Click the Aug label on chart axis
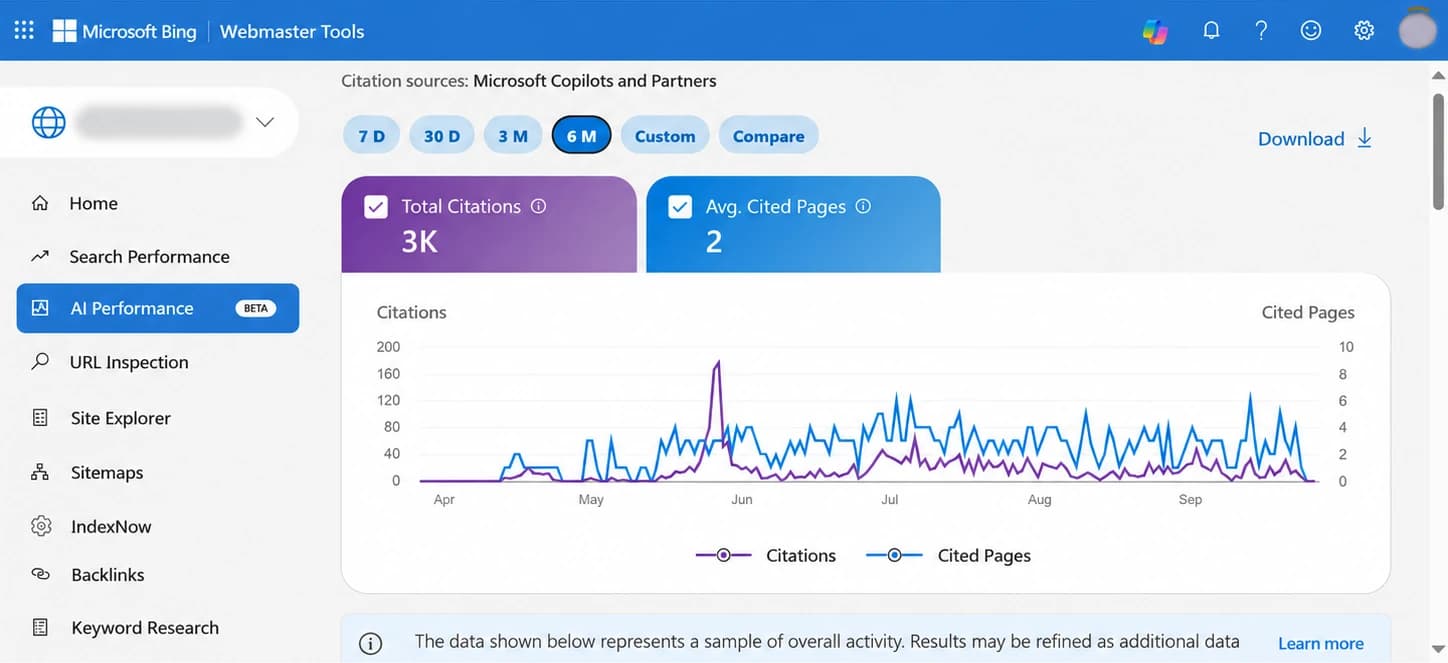This screenshot has height=663, width=1448. pos(1039,499)
